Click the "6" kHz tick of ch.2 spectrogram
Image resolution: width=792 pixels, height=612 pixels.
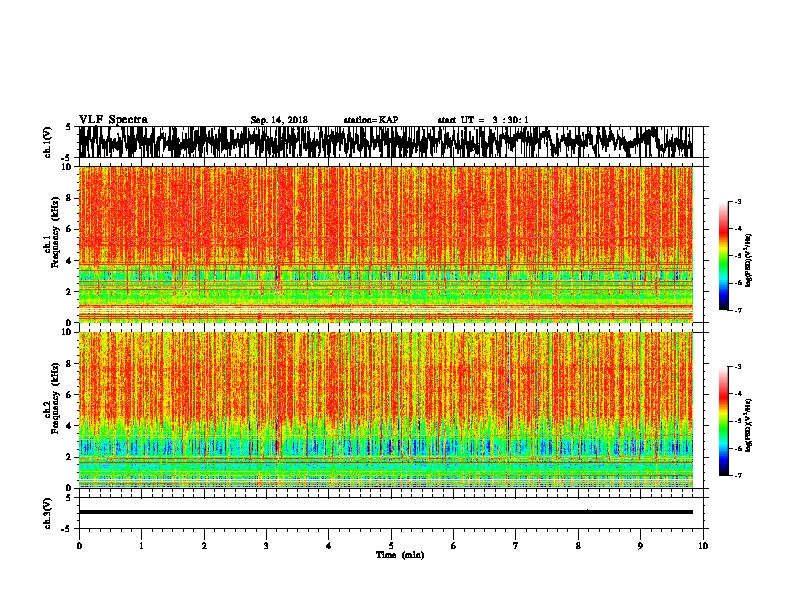[69, 395]
